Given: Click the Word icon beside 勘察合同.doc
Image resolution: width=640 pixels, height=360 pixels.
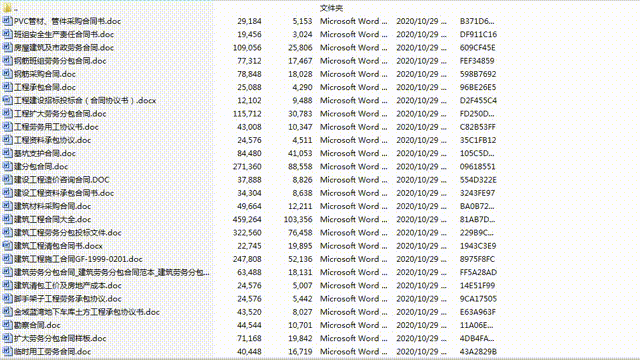Looking at the screenshot, I should point(7,325).
